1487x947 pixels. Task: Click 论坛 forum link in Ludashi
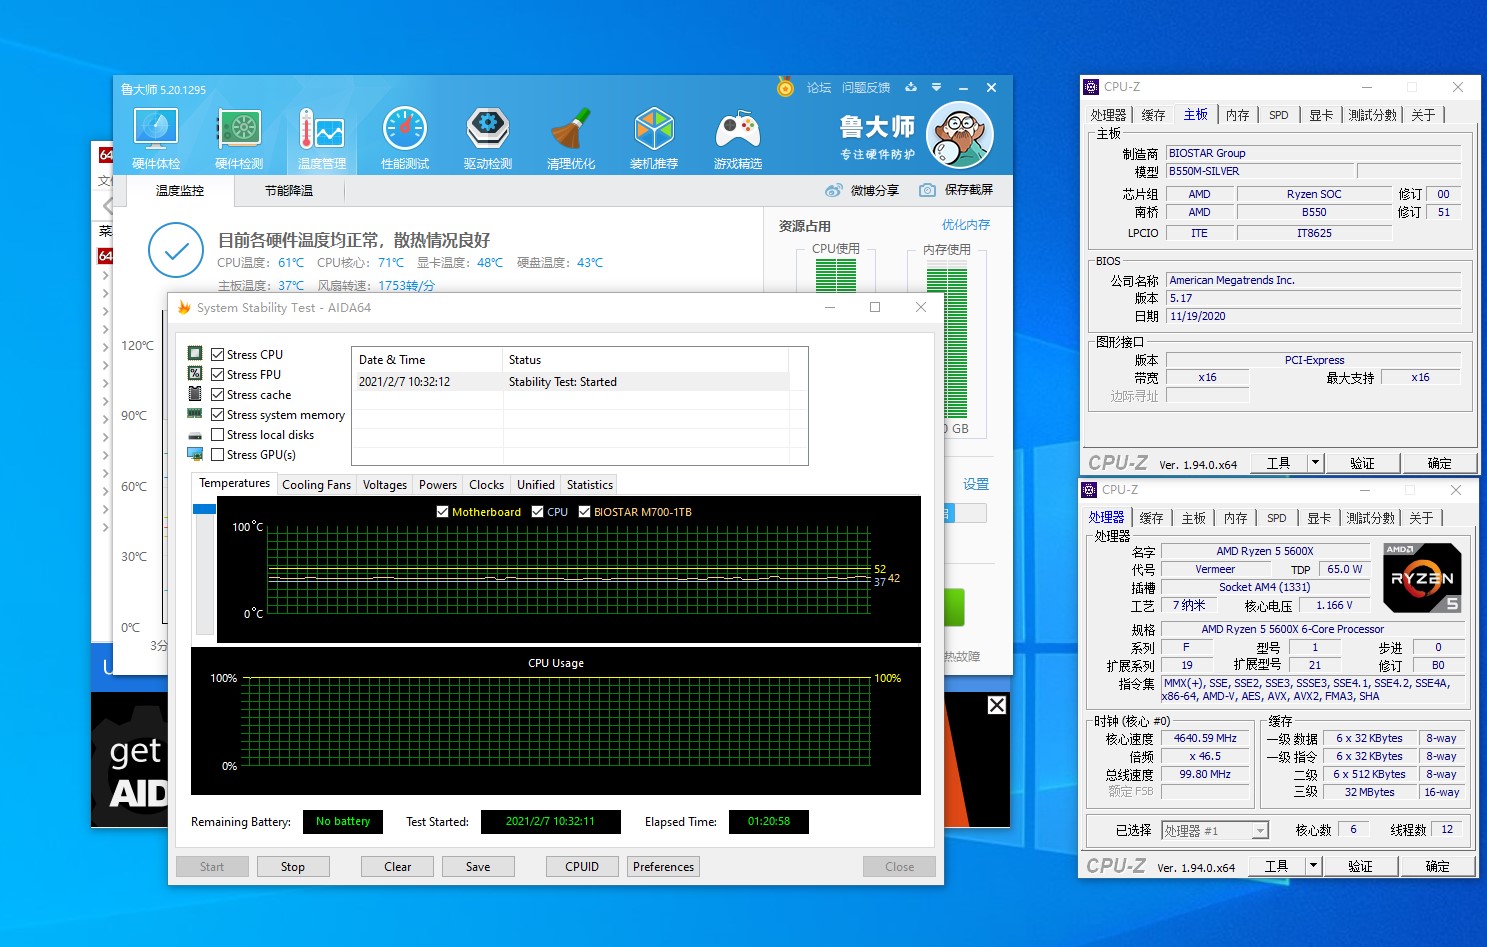(819, 88)
